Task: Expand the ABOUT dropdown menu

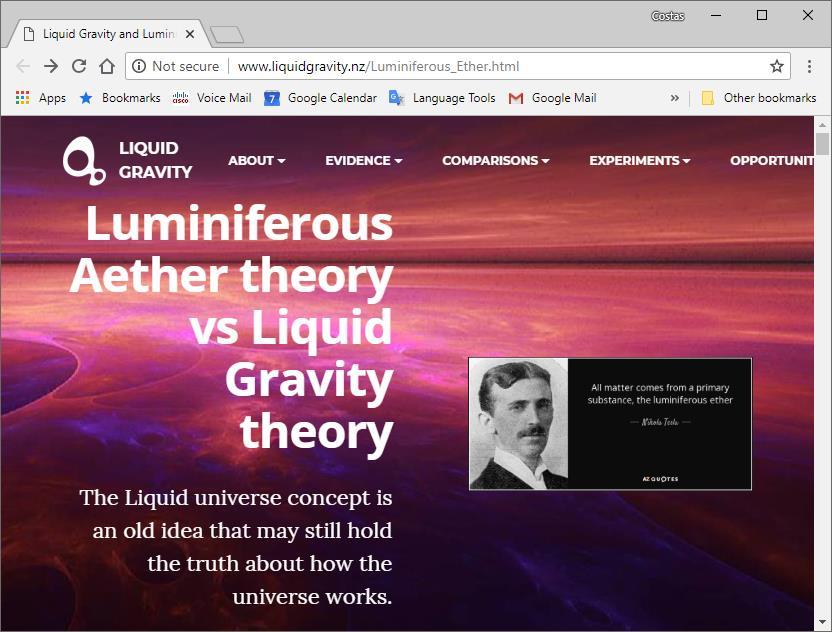Action: [256, 160]
